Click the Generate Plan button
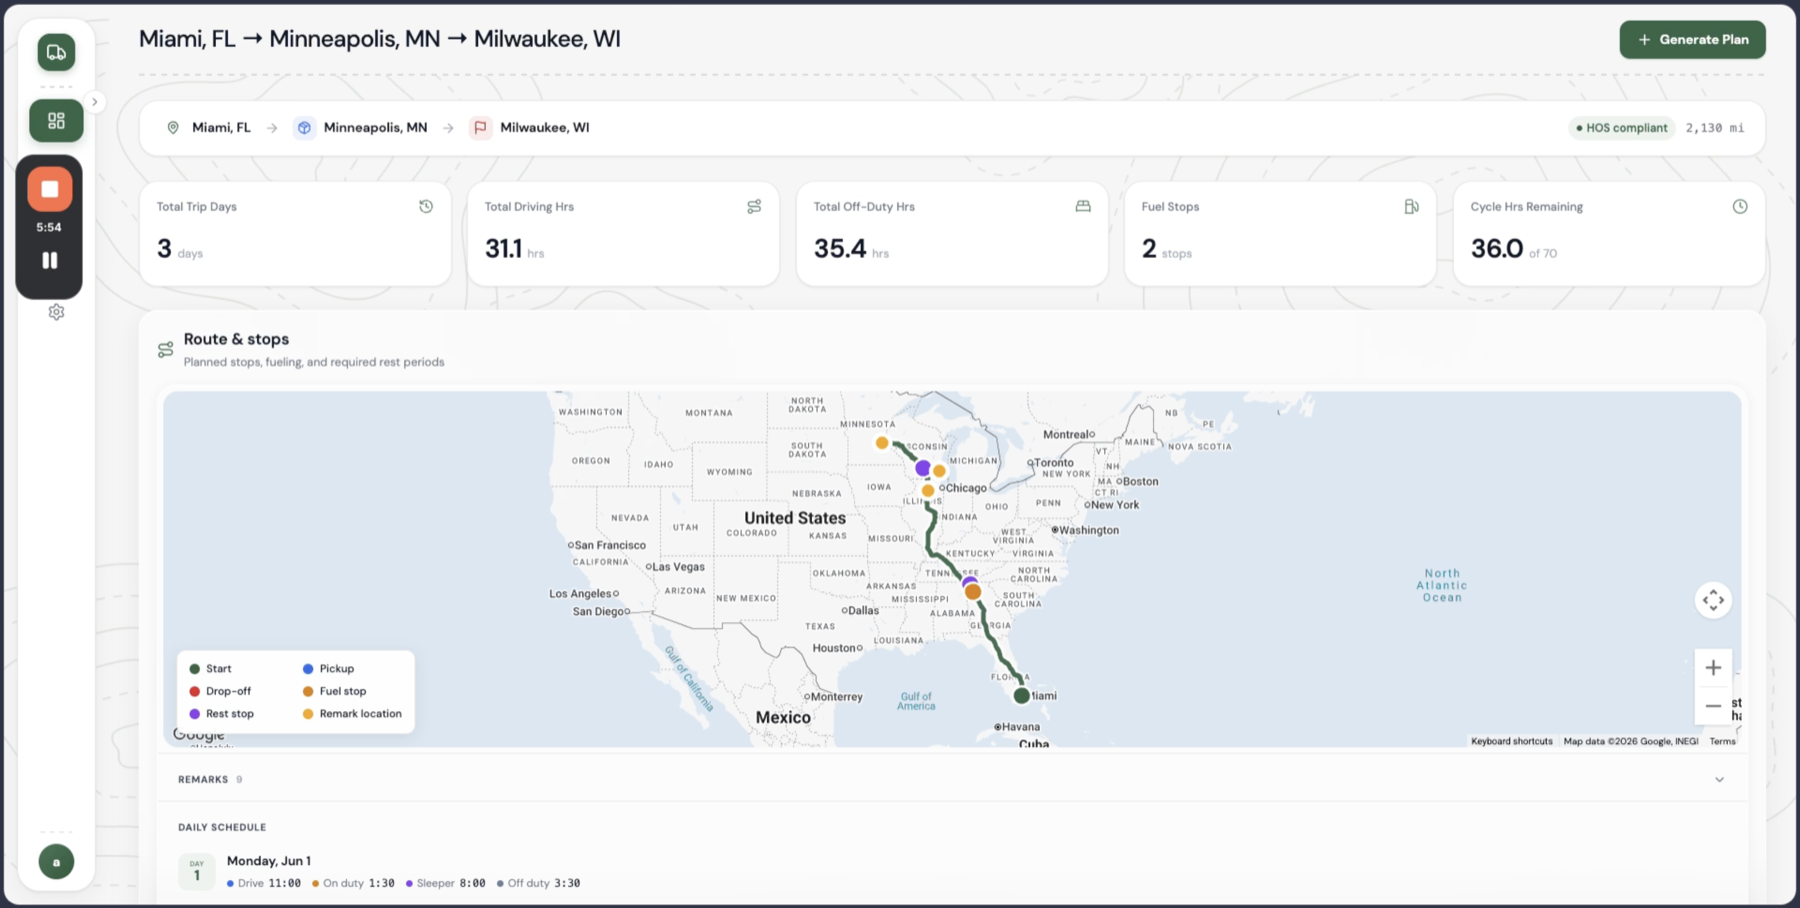Screen dimensions: 1800x908 [1692, 40]
